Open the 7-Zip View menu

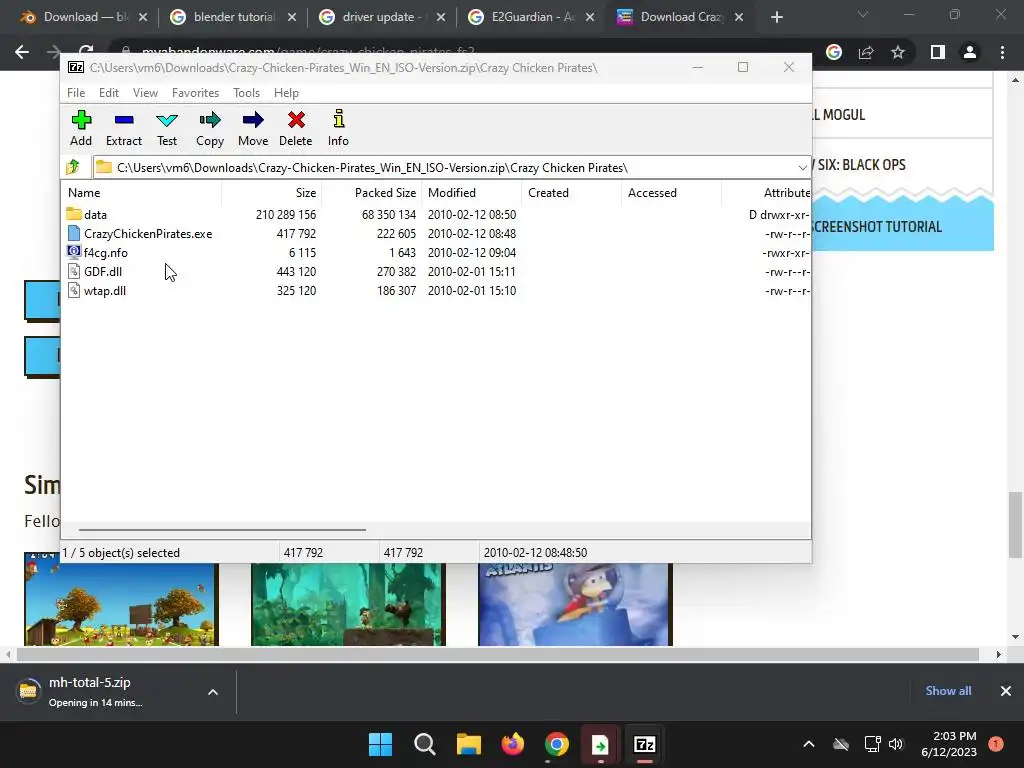click(145, 93)
